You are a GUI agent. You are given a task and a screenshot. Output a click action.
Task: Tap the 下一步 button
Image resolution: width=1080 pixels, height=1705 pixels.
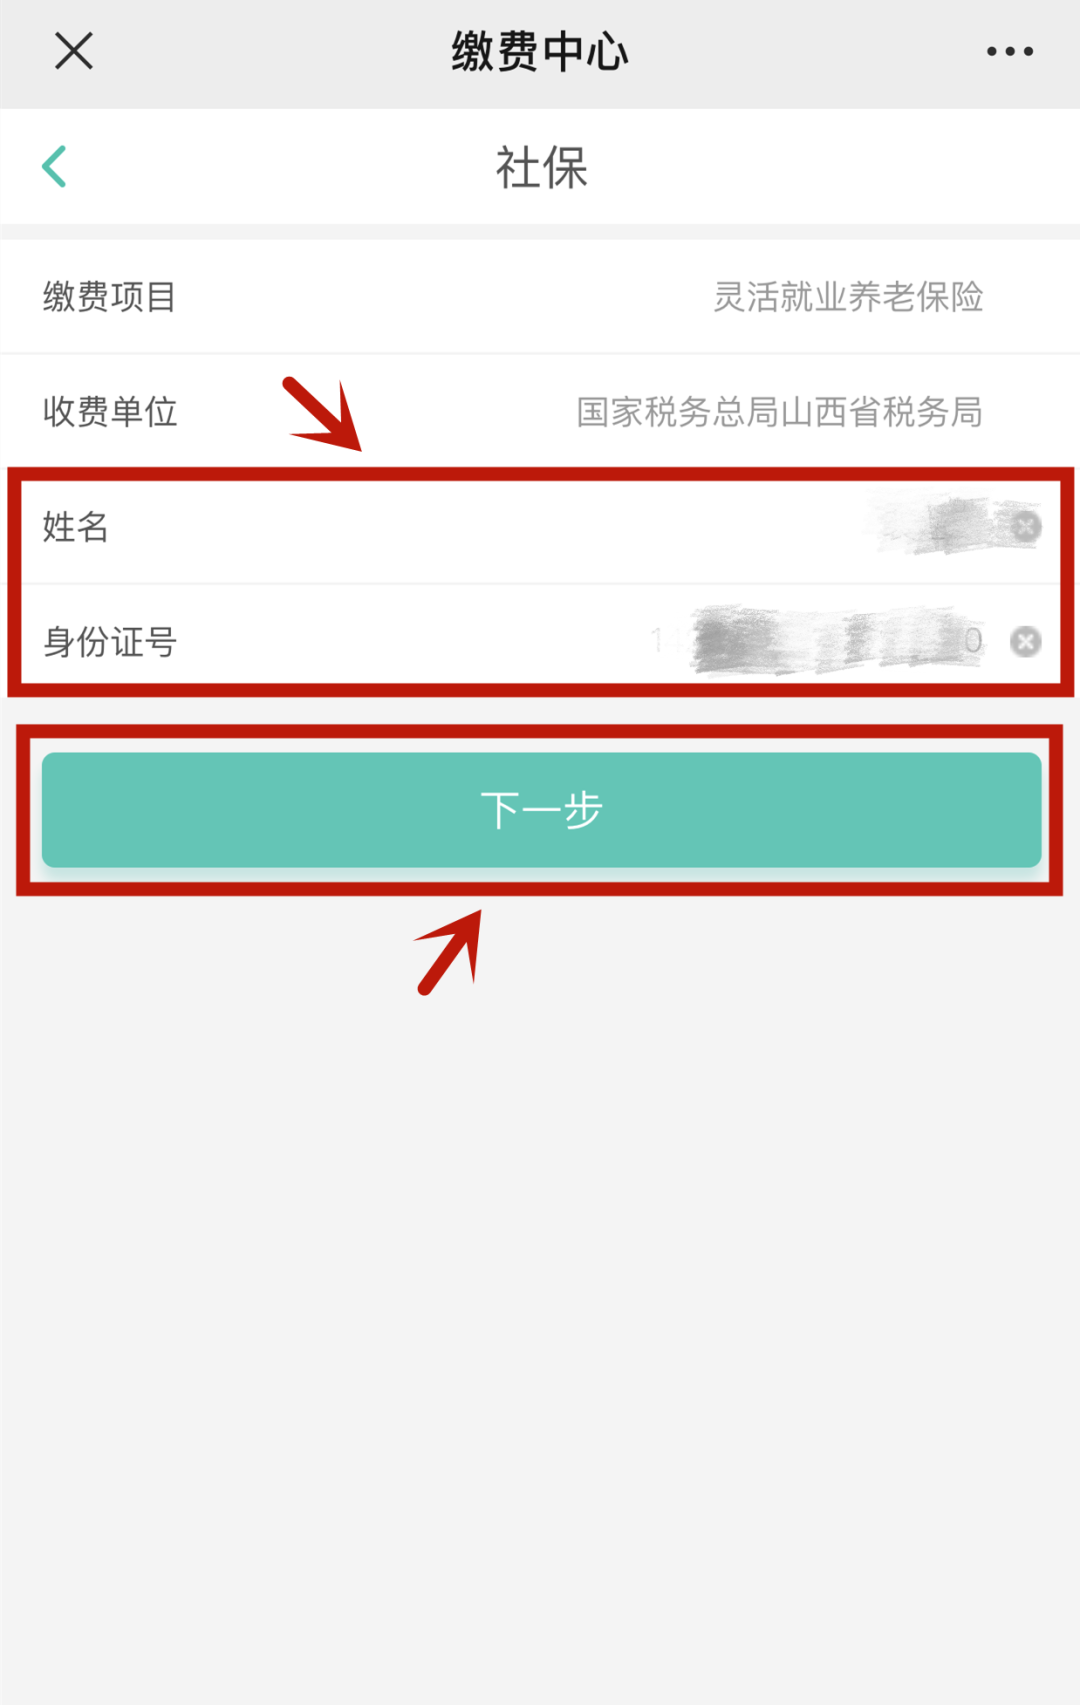click(541, 810)
